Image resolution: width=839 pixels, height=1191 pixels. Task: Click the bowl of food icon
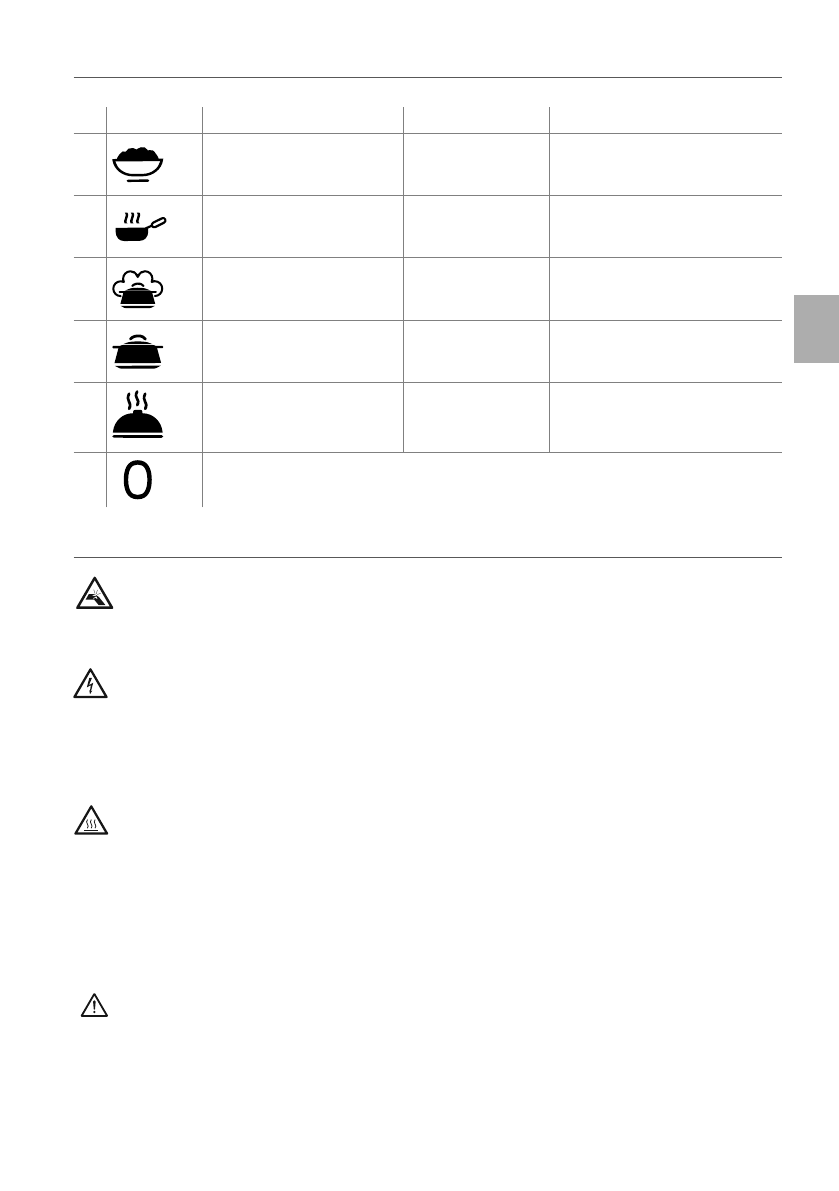(x=138, y=163)
